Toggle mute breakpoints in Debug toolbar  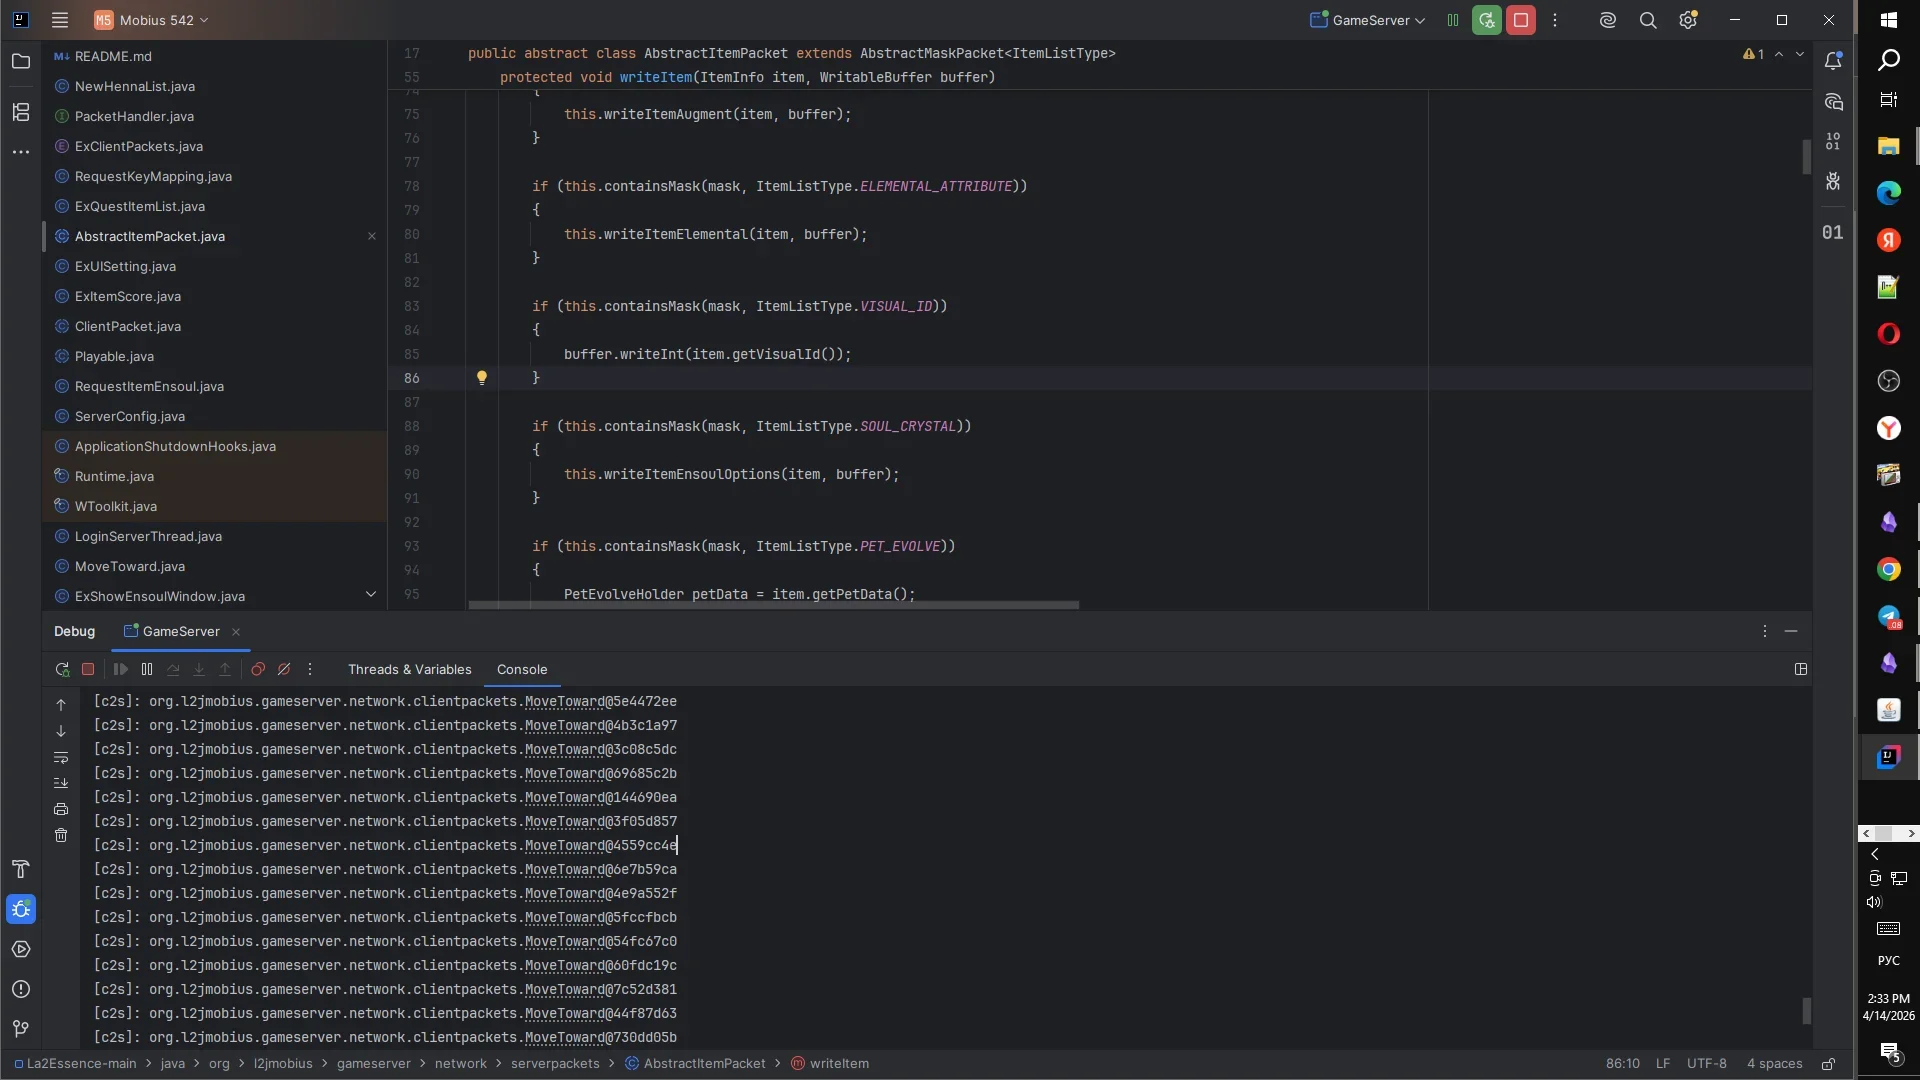pyautogui.click(x=284, y=669)
